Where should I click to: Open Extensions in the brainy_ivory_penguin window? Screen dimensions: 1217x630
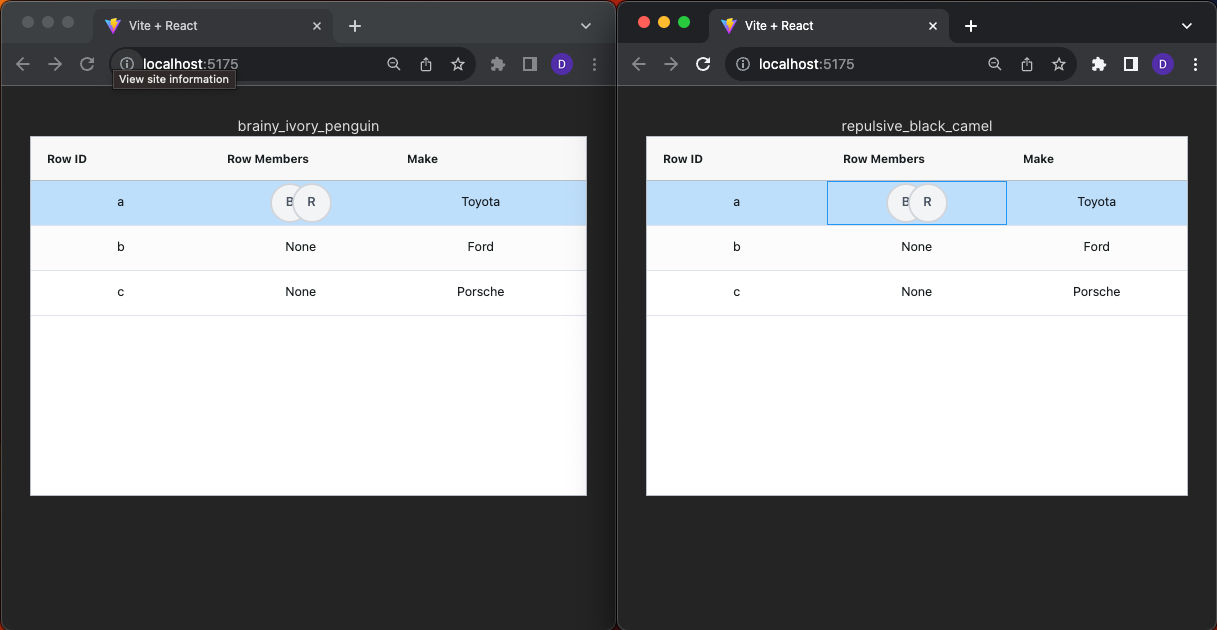498,64
